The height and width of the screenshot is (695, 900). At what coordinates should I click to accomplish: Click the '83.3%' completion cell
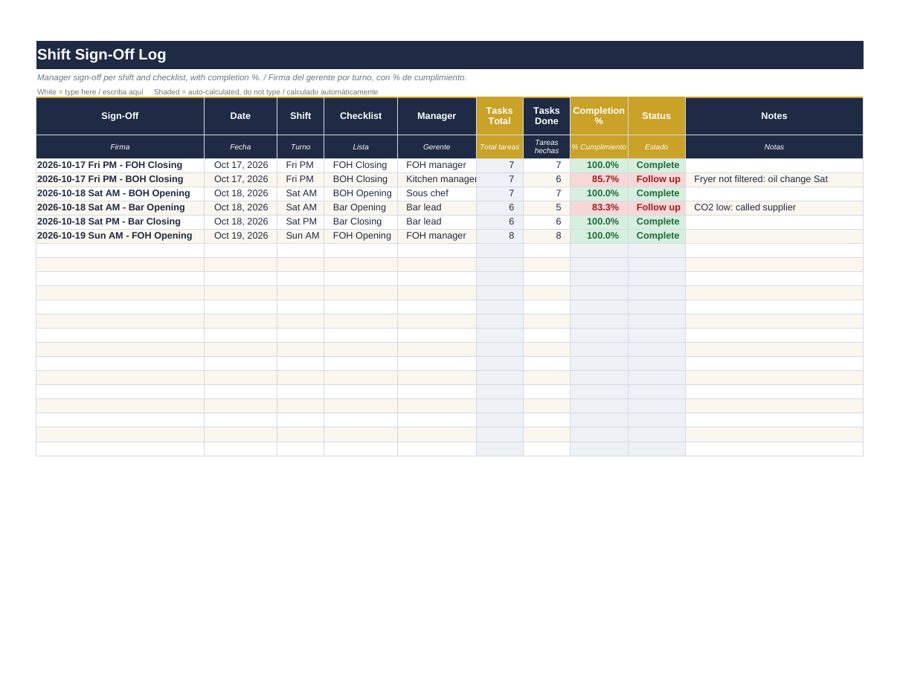(x=599, y=207)
